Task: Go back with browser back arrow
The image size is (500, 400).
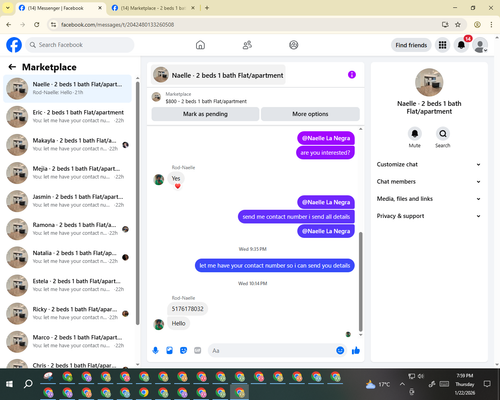Action: (x=9, y=24)
